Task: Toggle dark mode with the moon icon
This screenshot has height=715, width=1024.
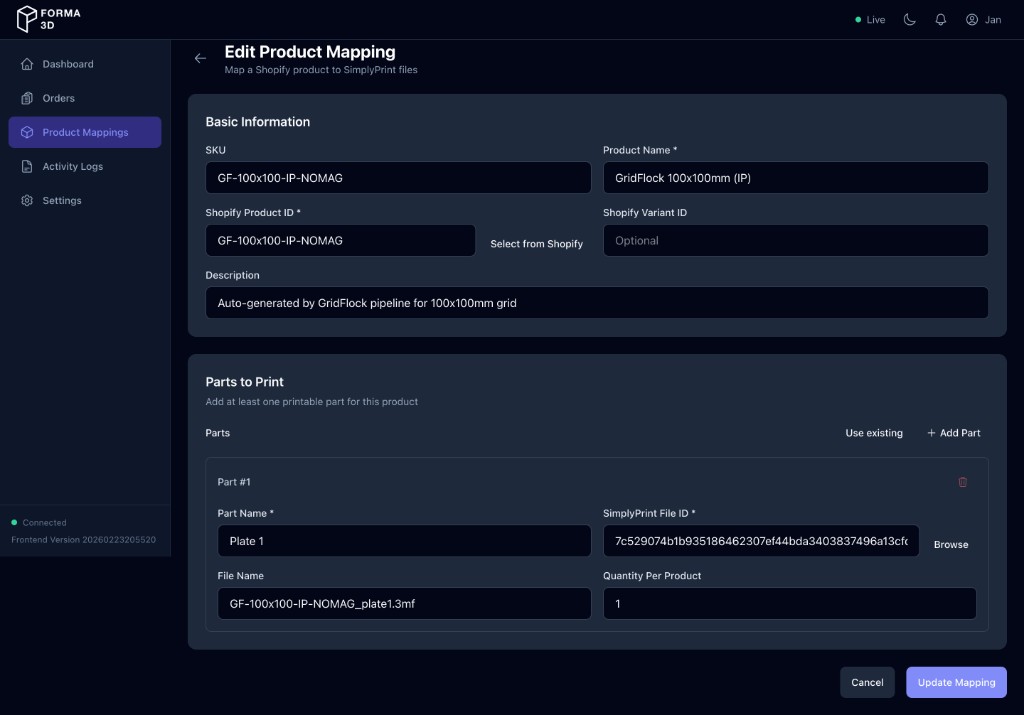Action: point(908,18)
